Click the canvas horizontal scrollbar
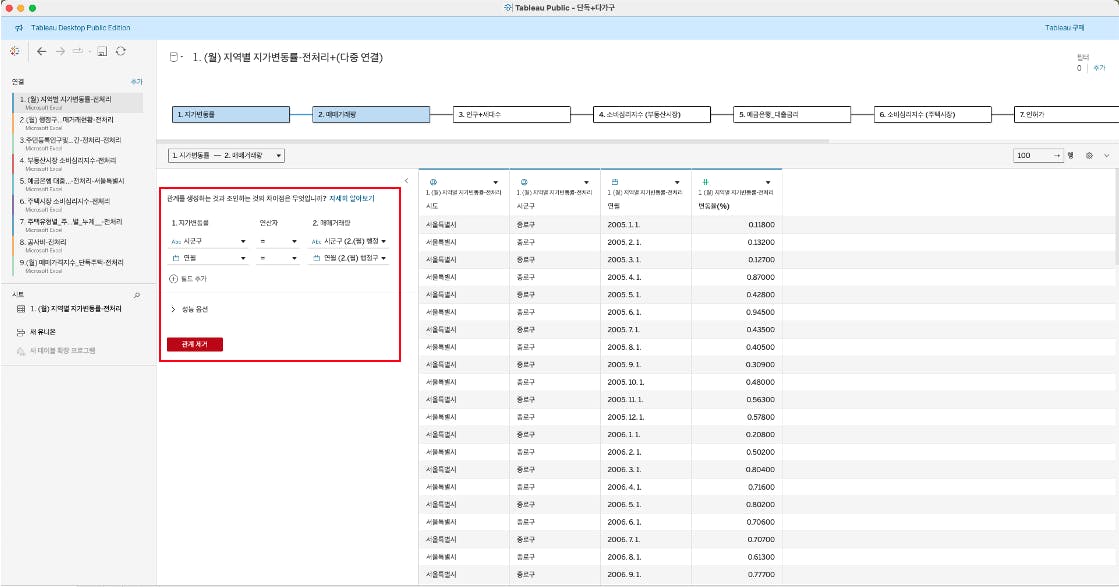Viewport: 1119px width, 587px height. click(x=492, y=141)
